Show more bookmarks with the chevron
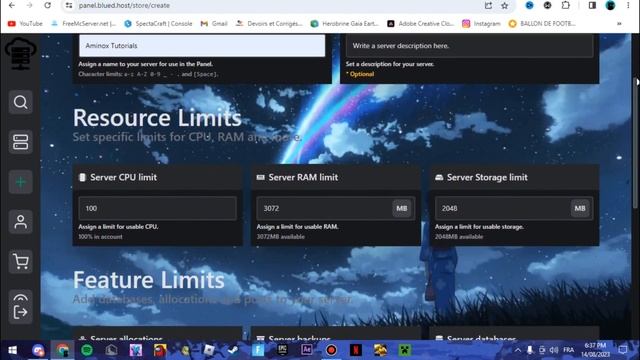 tap(619, 24)
